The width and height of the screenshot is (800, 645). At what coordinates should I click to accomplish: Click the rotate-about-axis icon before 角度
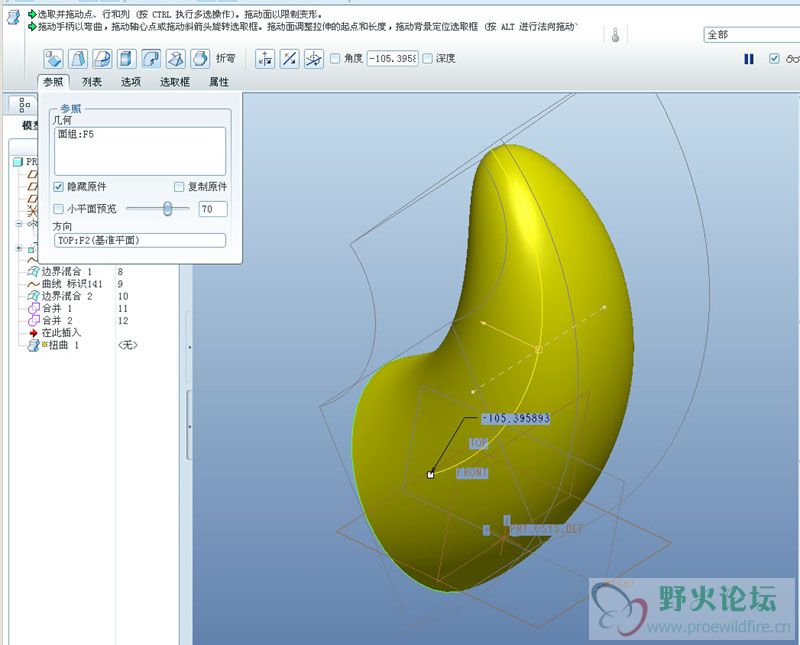[314, 59]
